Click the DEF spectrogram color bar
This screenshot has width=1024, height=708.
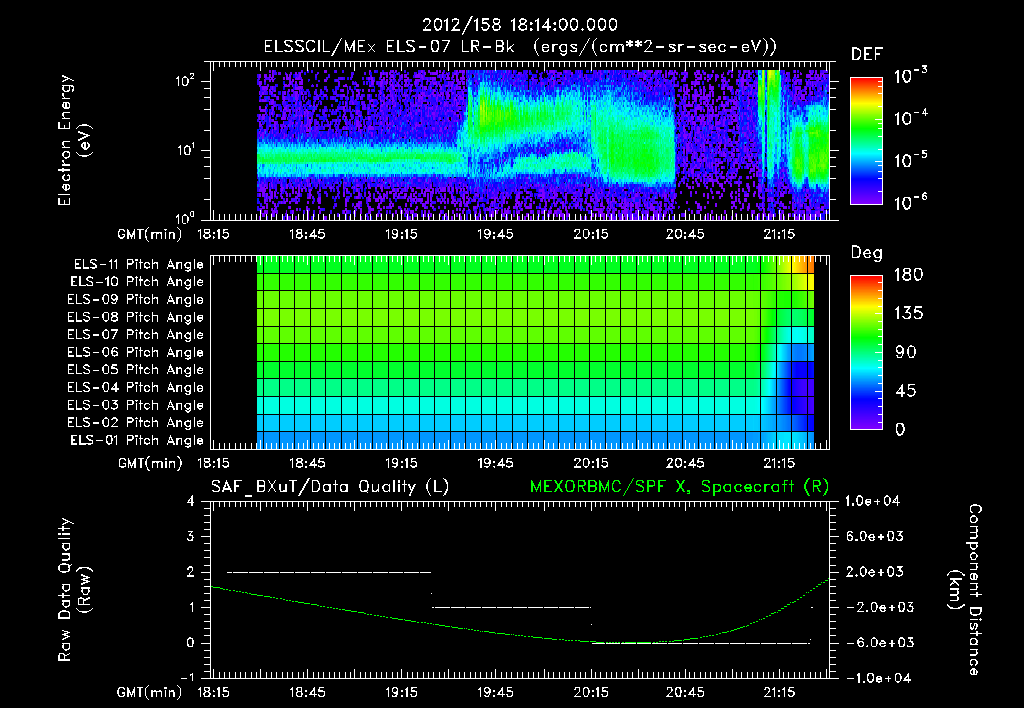pos(866,141)
